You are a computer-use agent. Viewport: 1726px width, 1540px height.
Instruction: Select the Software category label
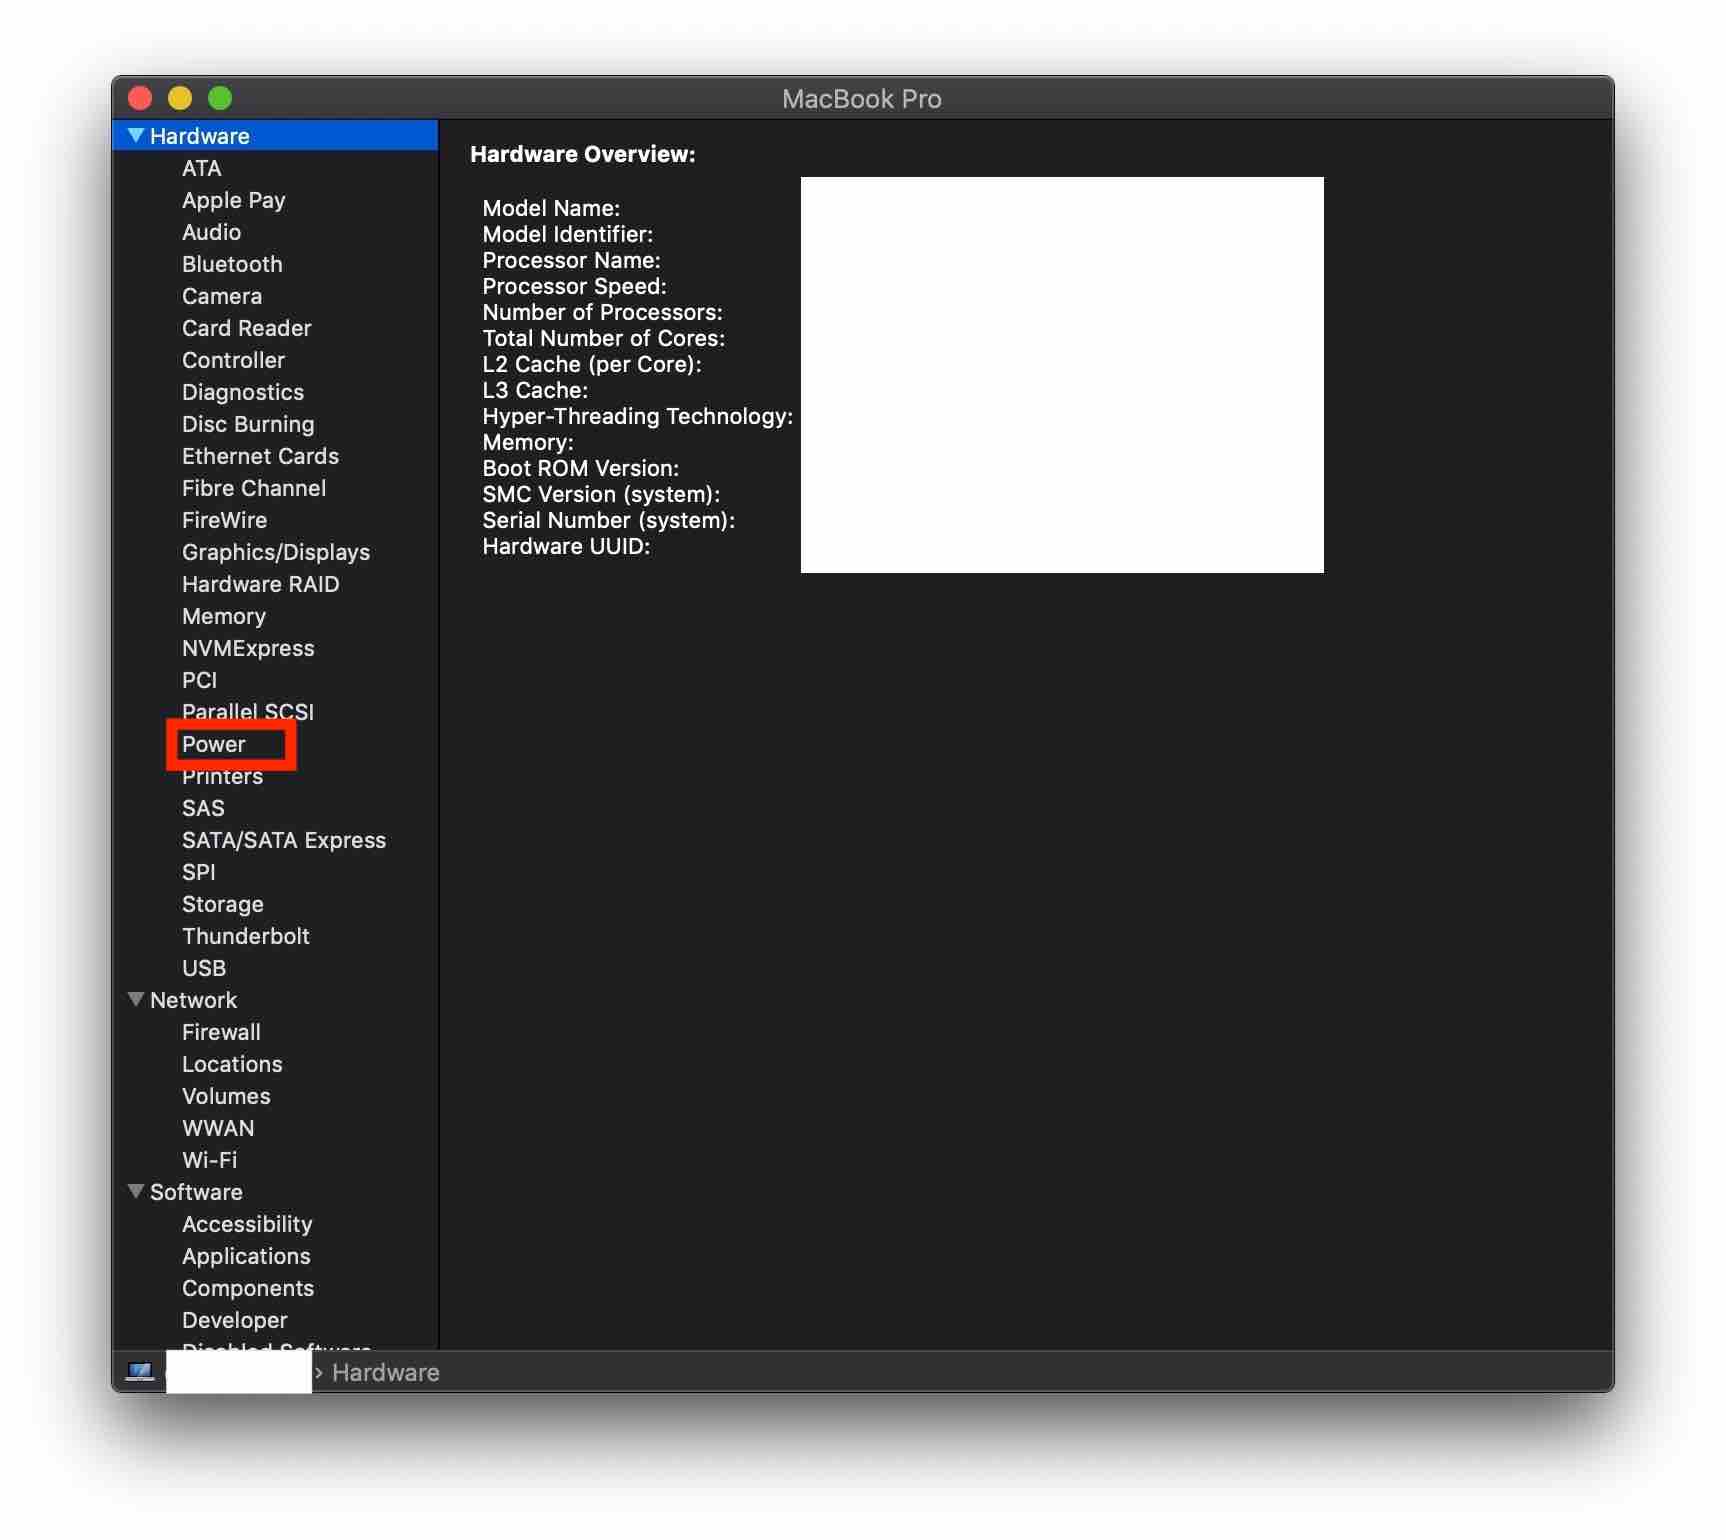196,1192
